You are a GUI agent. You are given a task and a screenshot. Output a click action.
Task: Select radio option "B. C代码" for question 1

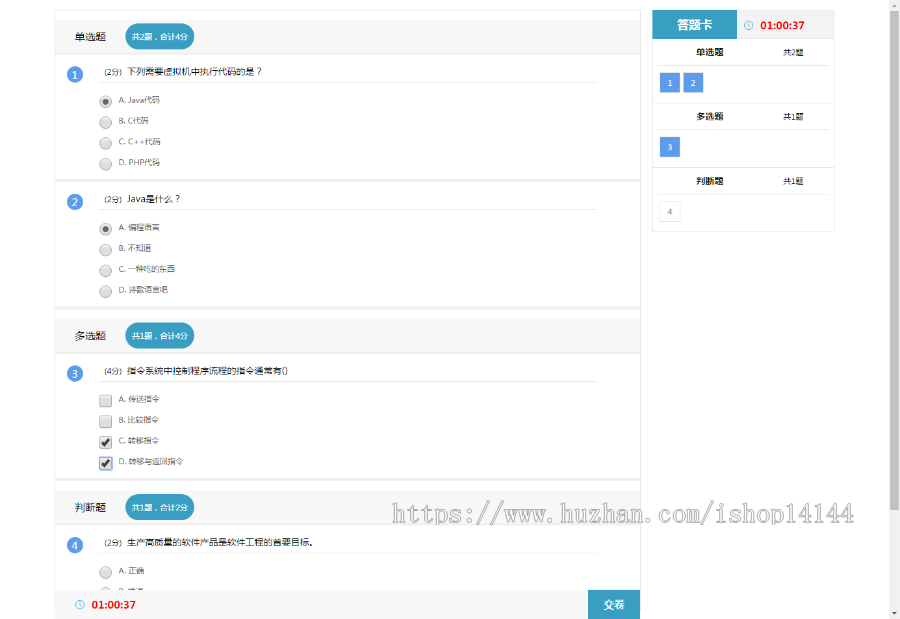coord(105,122)
